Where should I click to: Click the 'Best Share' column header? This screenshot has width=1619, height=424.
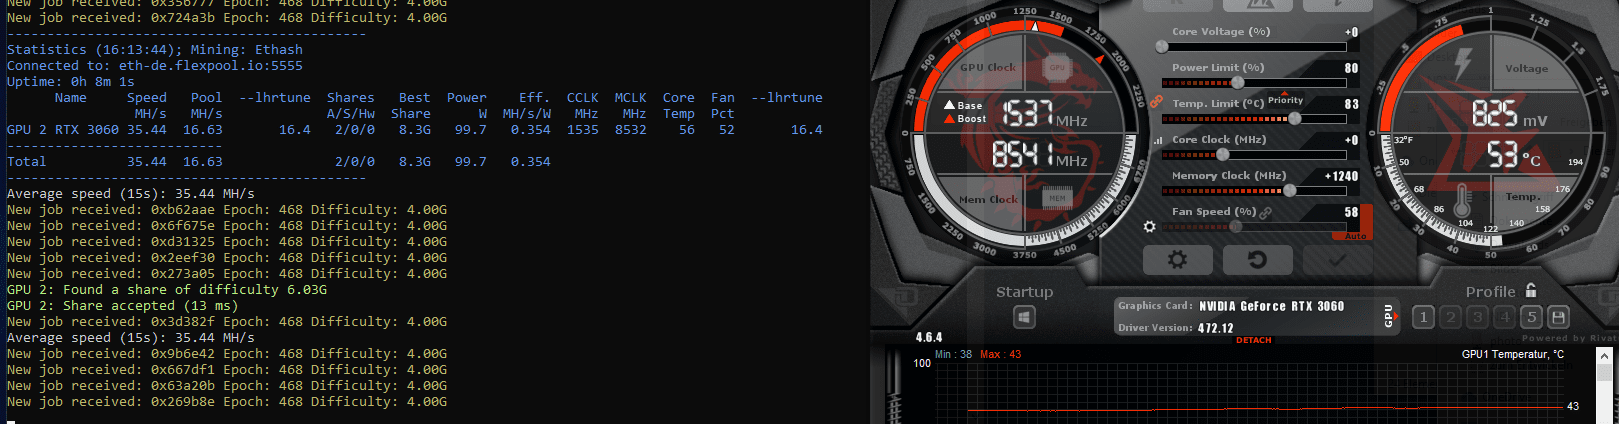point(411,106)
